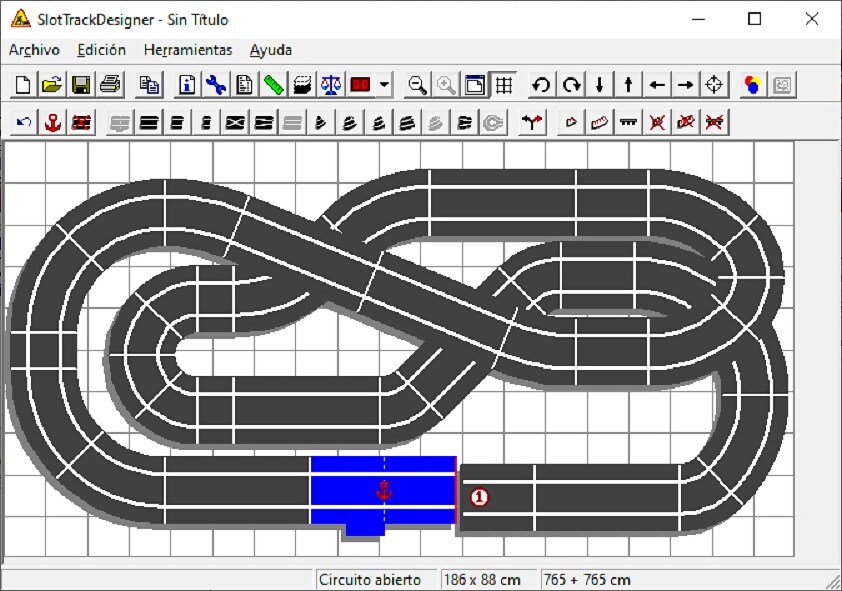
Task: Add the wide outer curve piece
Action: tap(407, 123)
